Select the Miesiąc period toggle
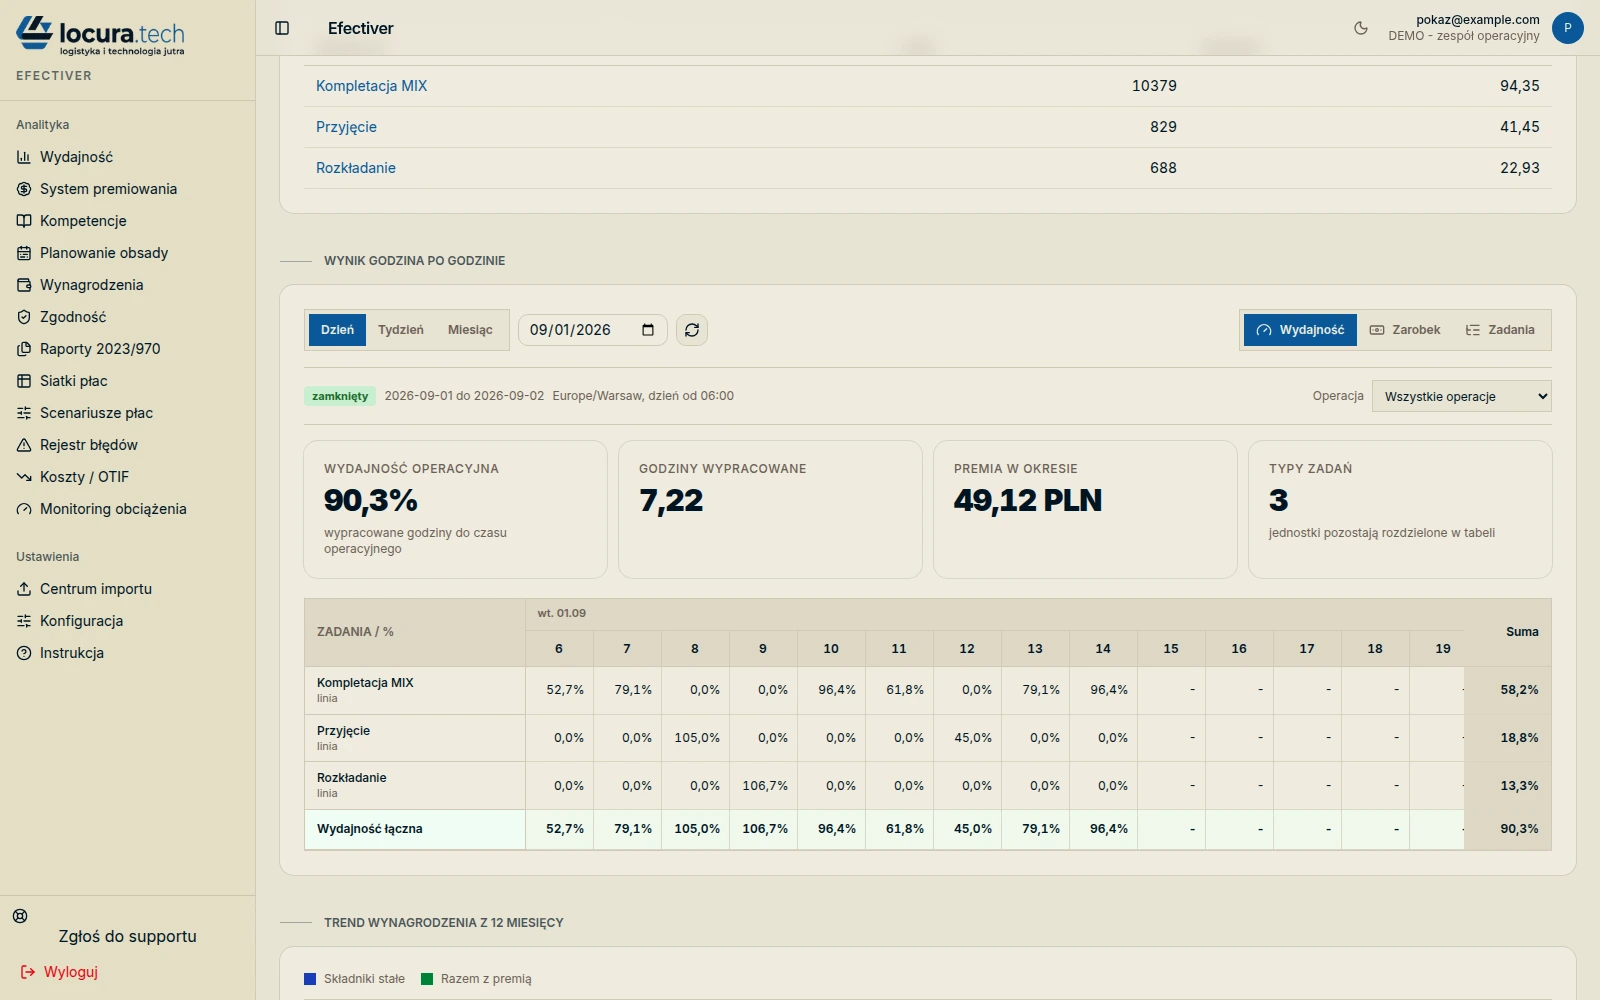The width and height of the screenshot is (1600, 1000). point(470,330)
